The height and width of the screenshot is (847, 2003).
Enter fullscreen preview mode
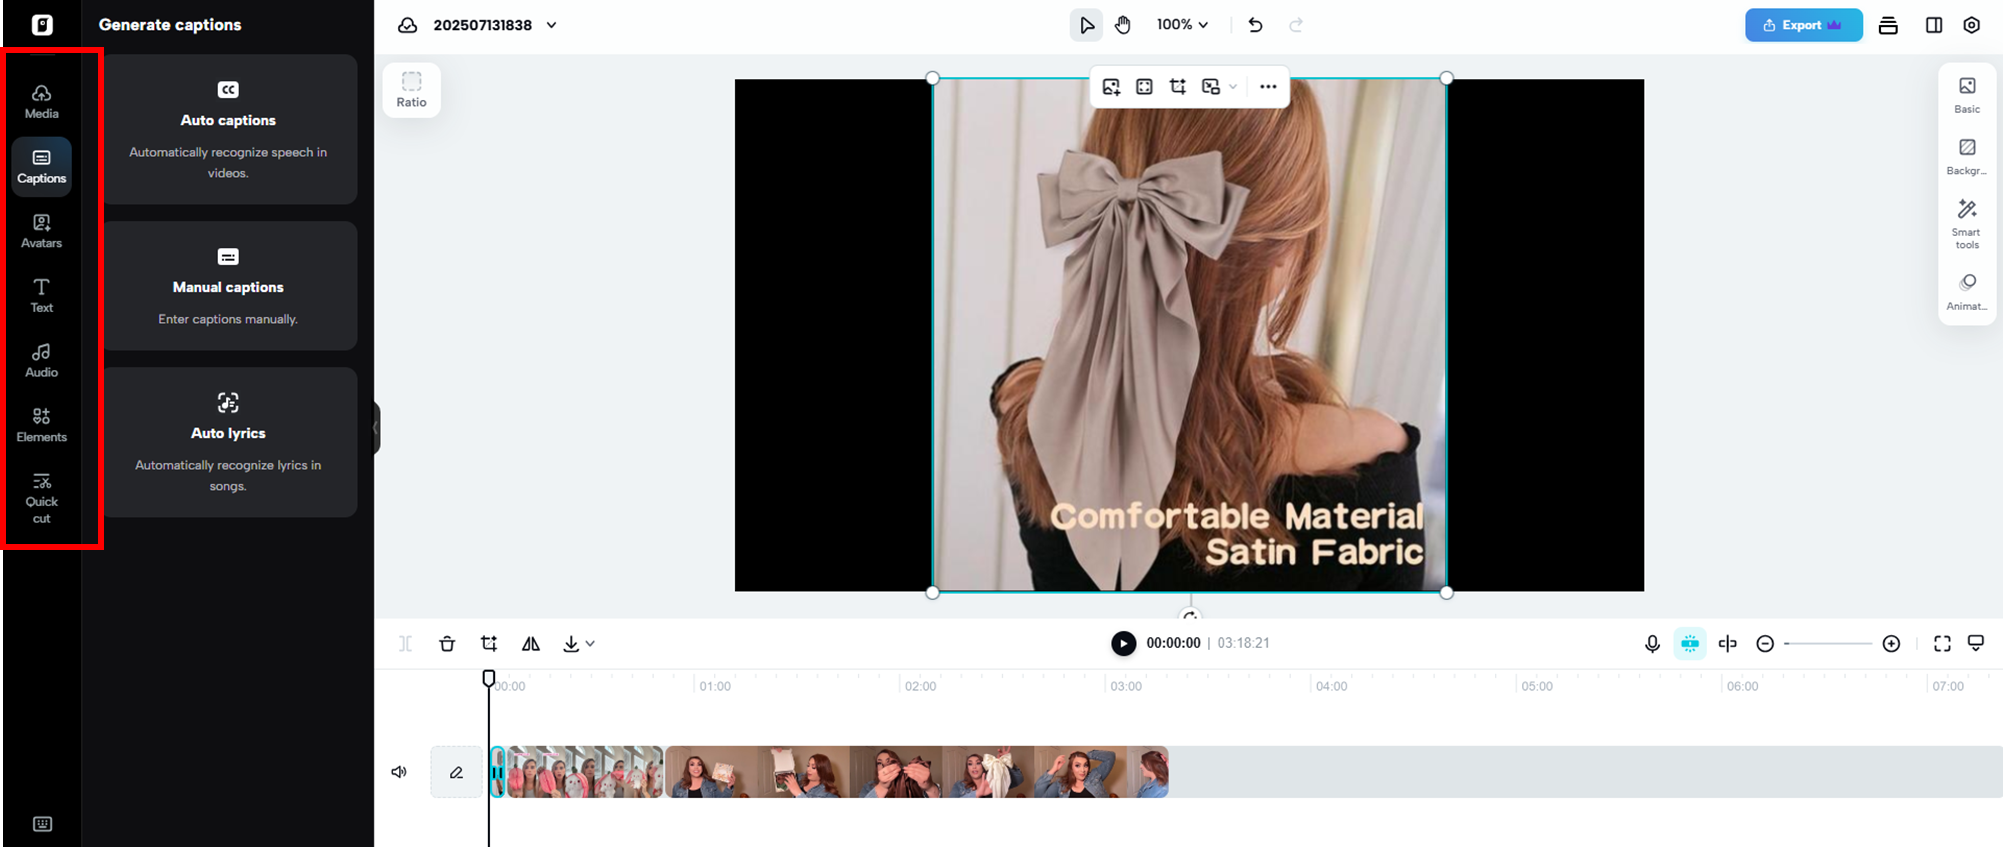point(1942,643)
